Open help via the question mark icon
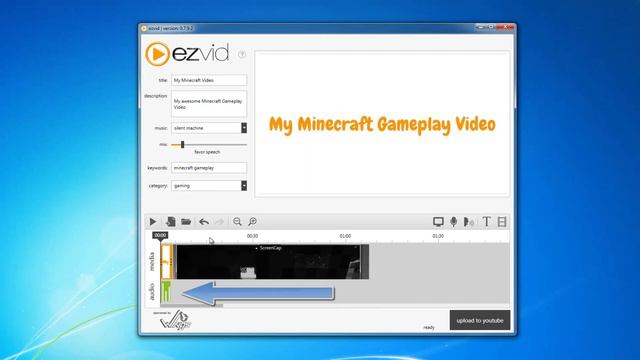The width and height of the screenshot is (640, 360). pyautogui.click(x=242, y=54)
